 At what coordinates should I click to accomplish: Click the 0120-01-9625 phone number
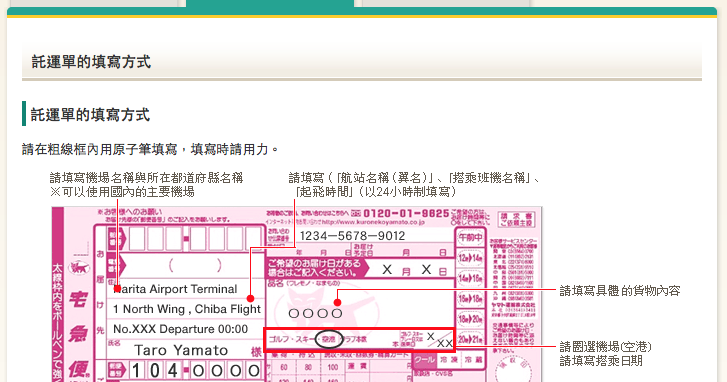pos(406,214)
